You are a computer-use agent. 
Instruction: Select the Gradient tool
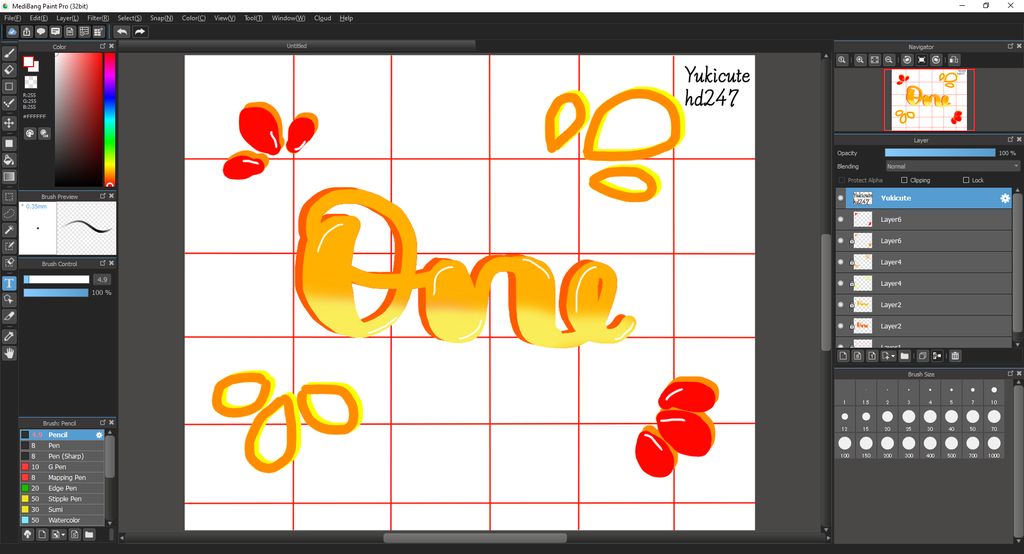9,176
